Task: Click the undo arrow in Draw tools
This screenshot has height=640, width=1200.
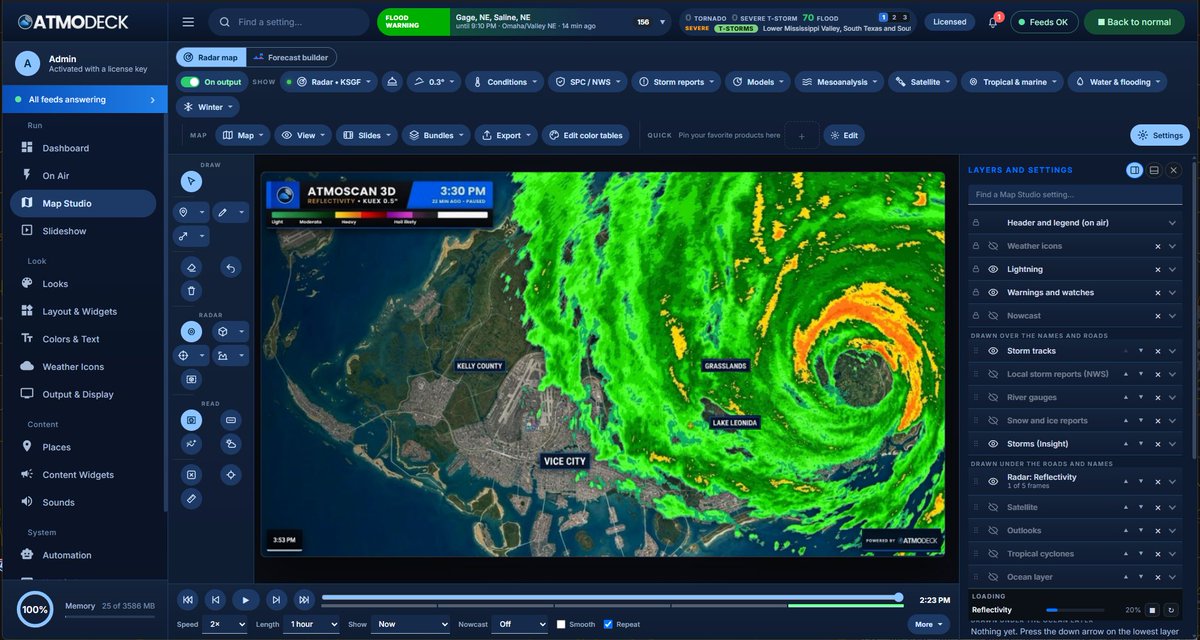Action: click(x=231, y=267)
